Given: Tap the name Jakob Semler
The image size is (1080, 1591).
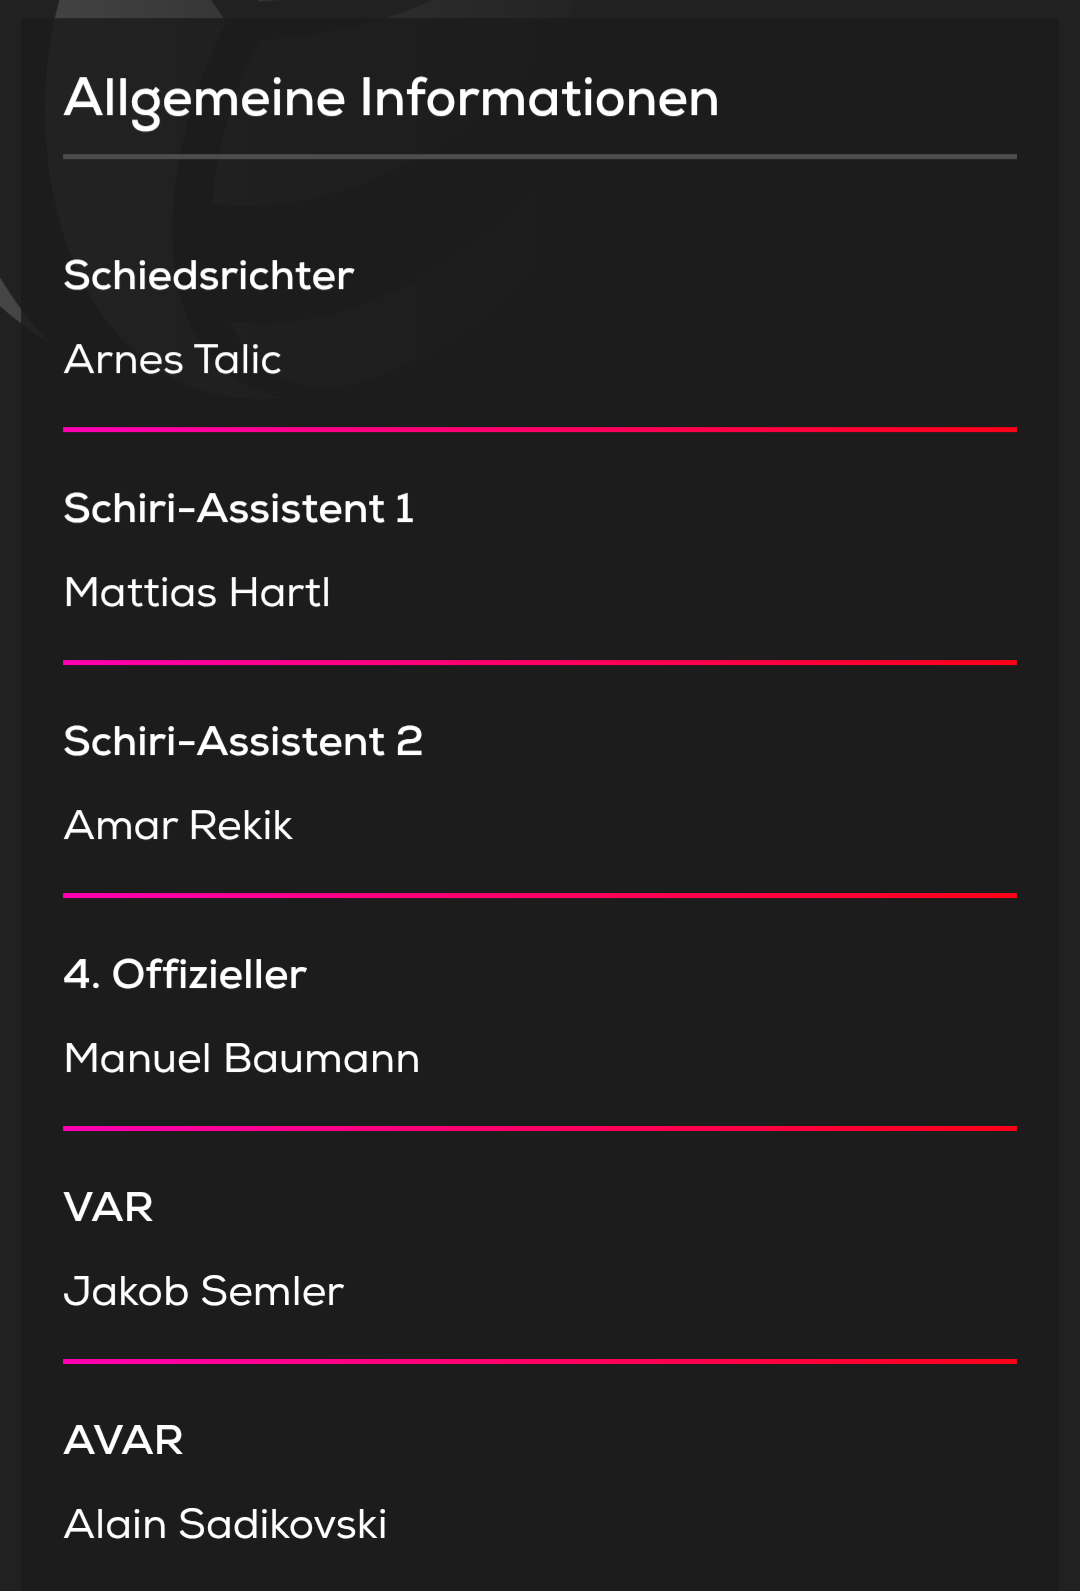Looking at the screenshot, I should [x=203, y=1292].
